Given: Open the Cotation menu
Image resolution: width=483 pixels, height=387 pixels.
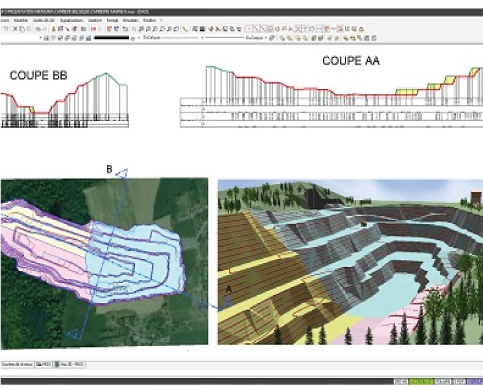Looking at the screenshot, I should pos(95,20).
